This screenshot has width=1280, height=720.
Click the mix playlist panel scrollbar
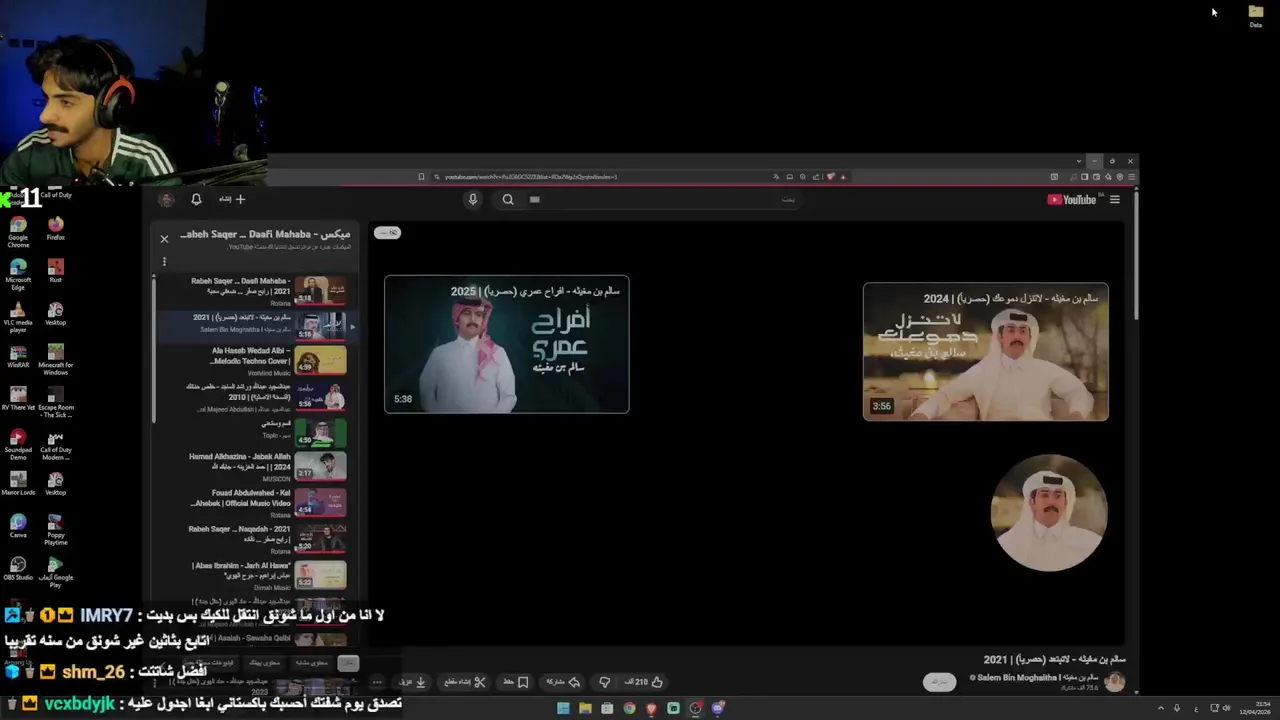point(154,350)
